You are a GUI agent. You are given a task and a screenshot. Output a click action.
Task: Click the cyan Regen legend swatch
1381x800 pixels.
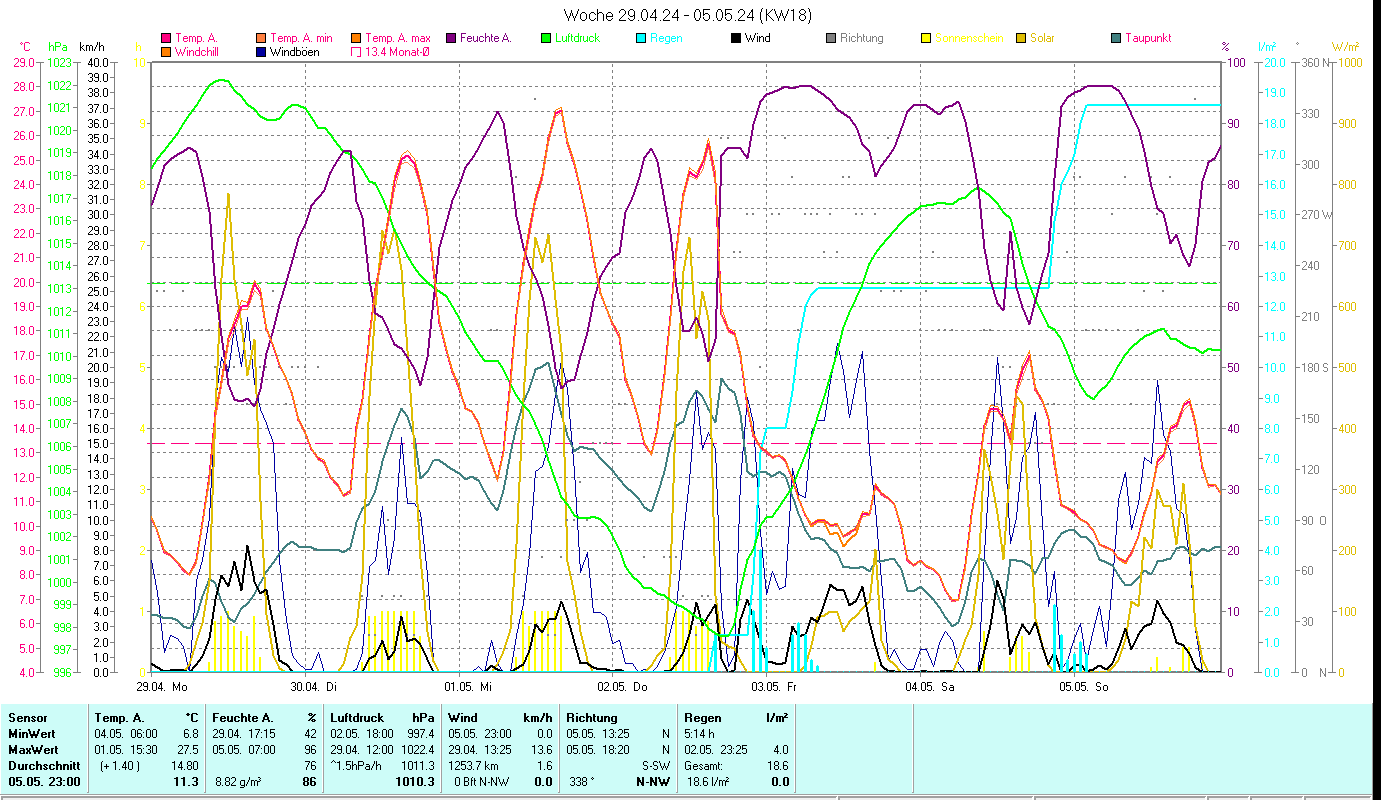click(641, 38)
